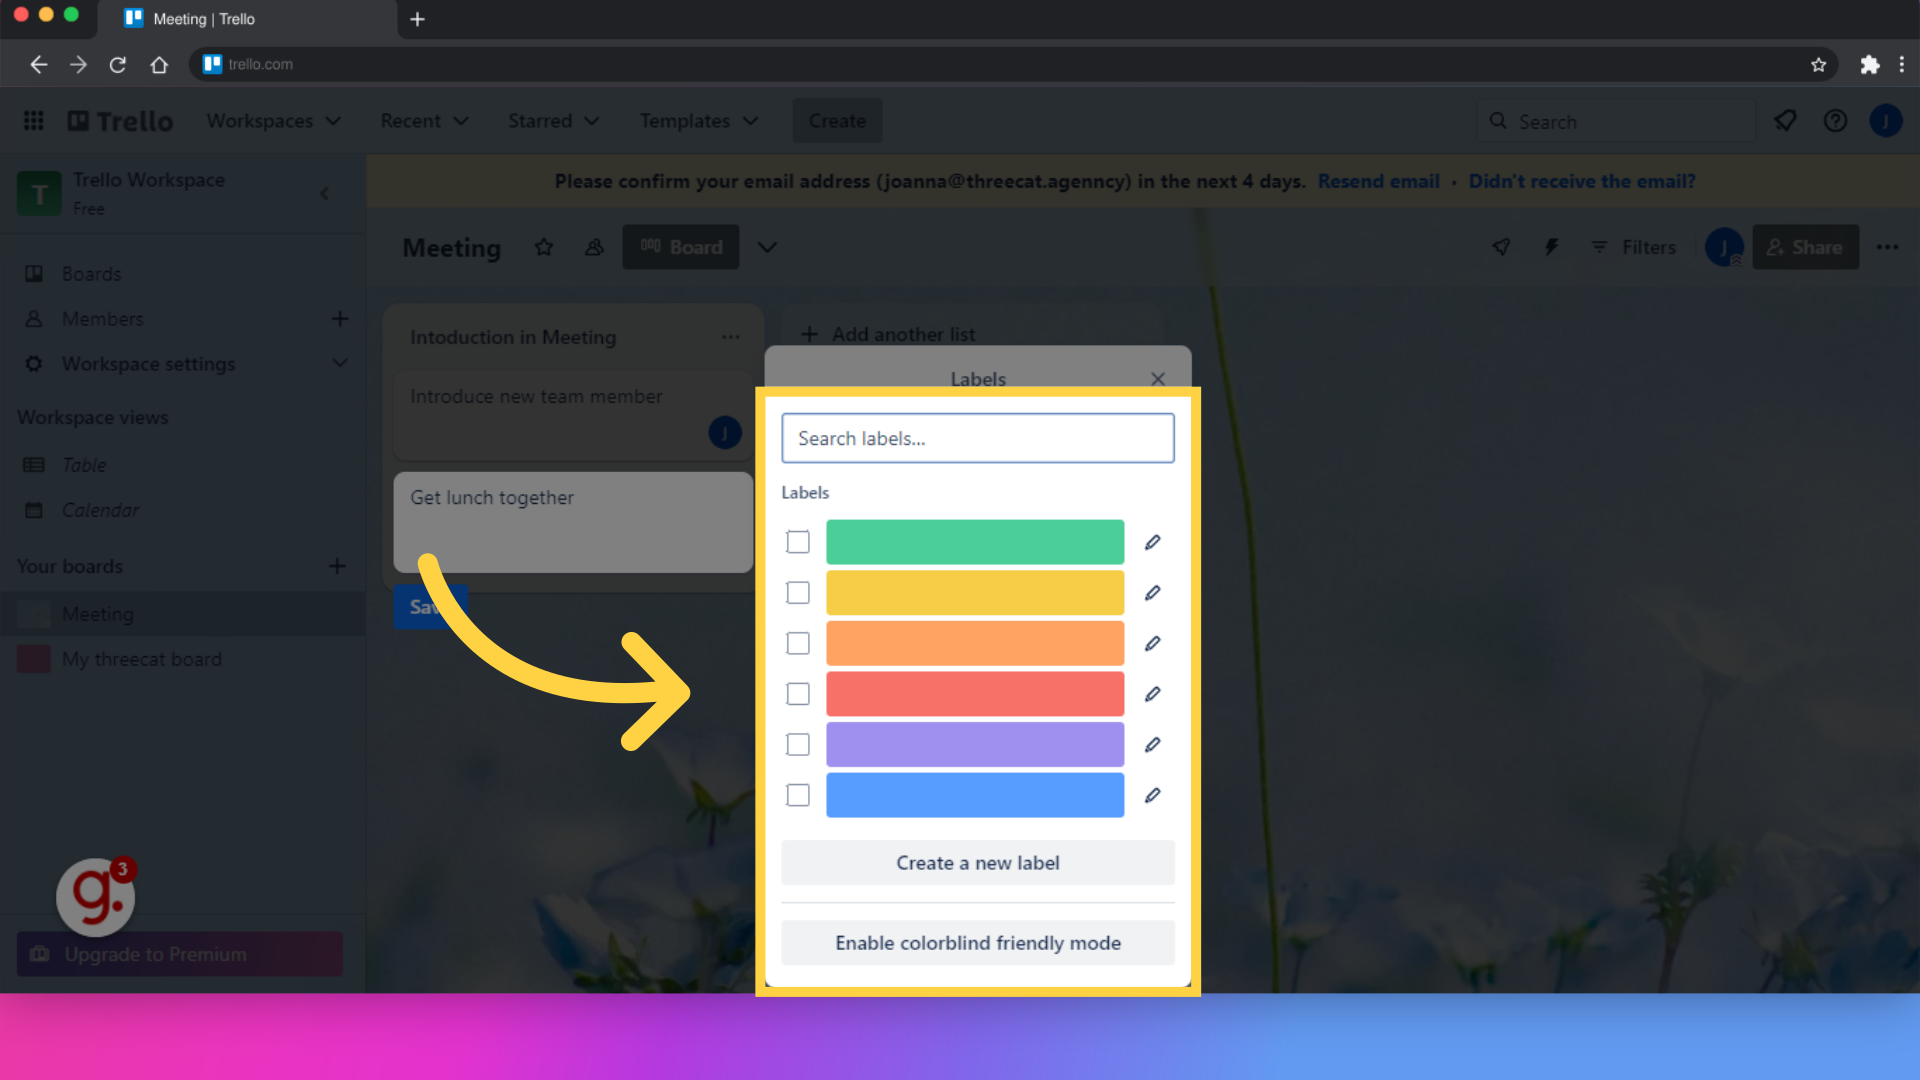
Task: Select the green label color
Action: (x=975, y=542)
